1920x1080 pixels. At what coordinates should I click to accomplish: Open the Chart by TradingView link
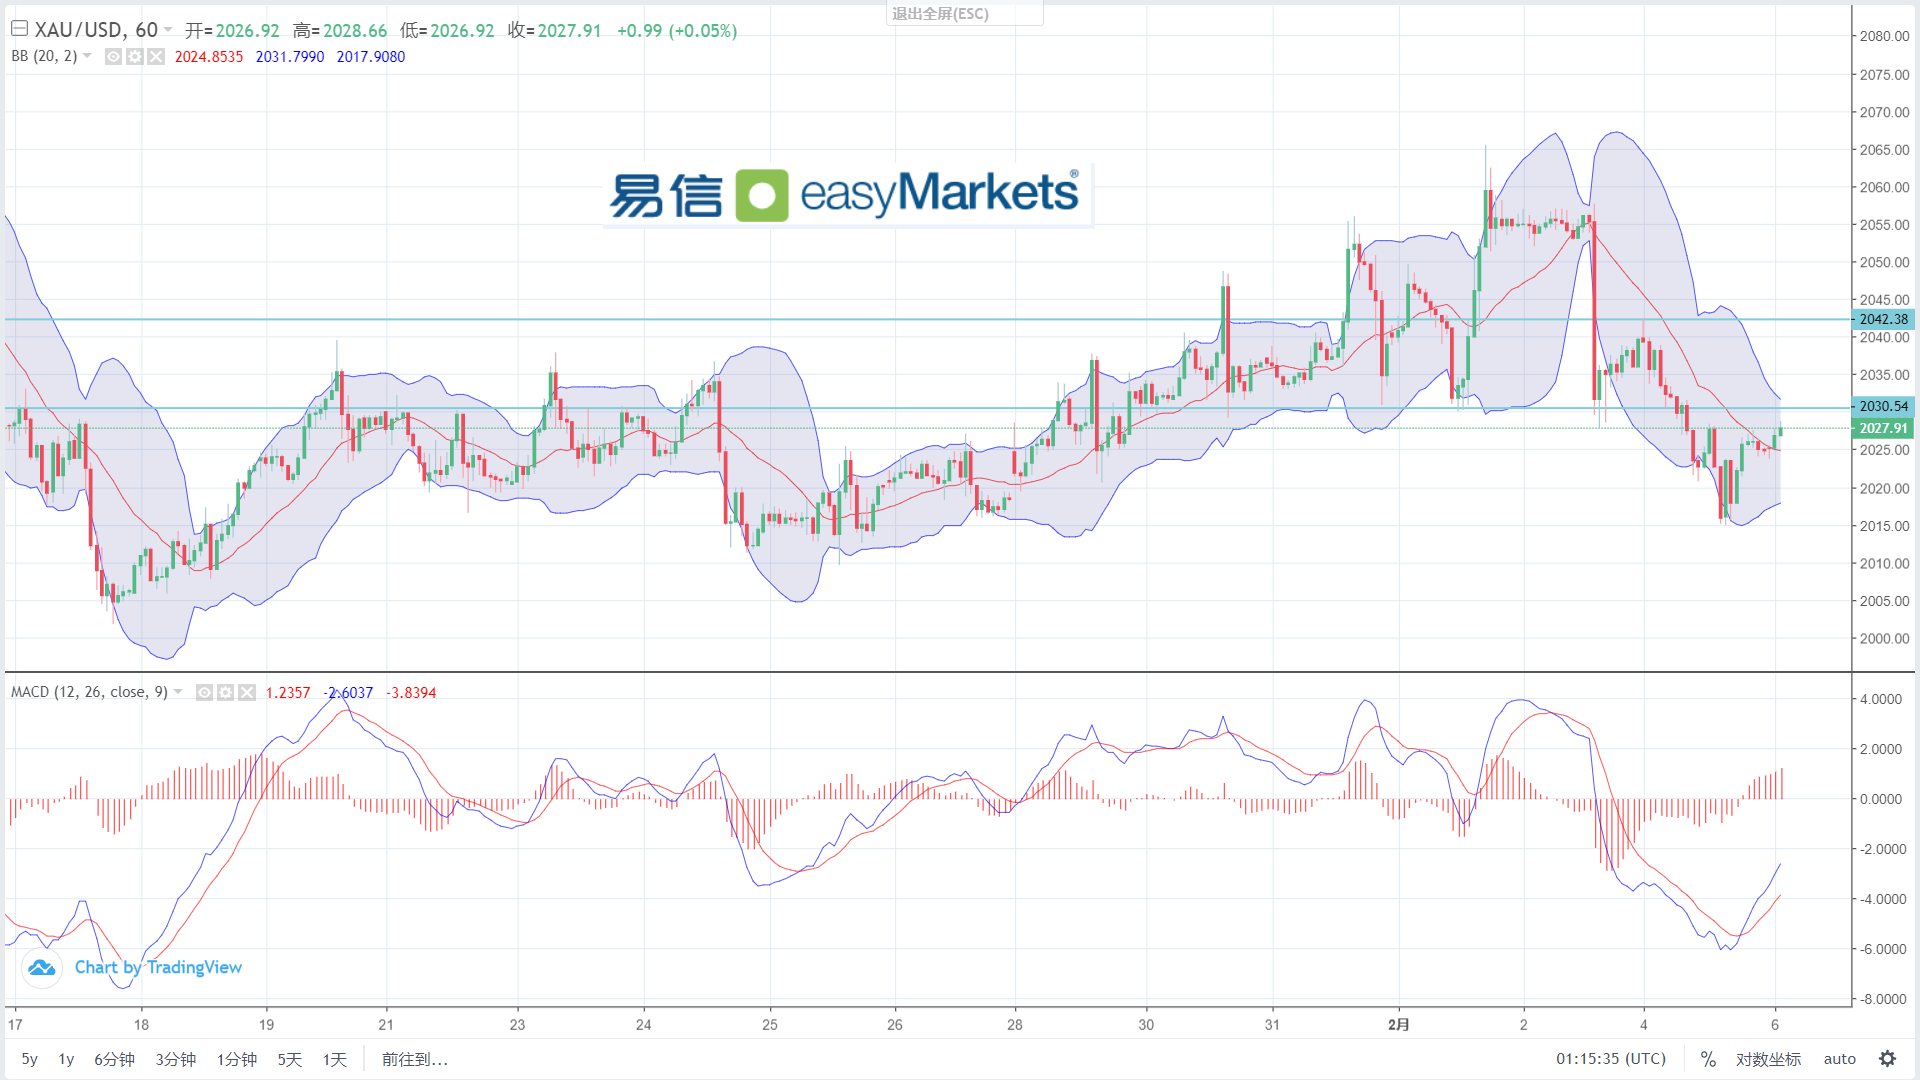tap(158, 967)
